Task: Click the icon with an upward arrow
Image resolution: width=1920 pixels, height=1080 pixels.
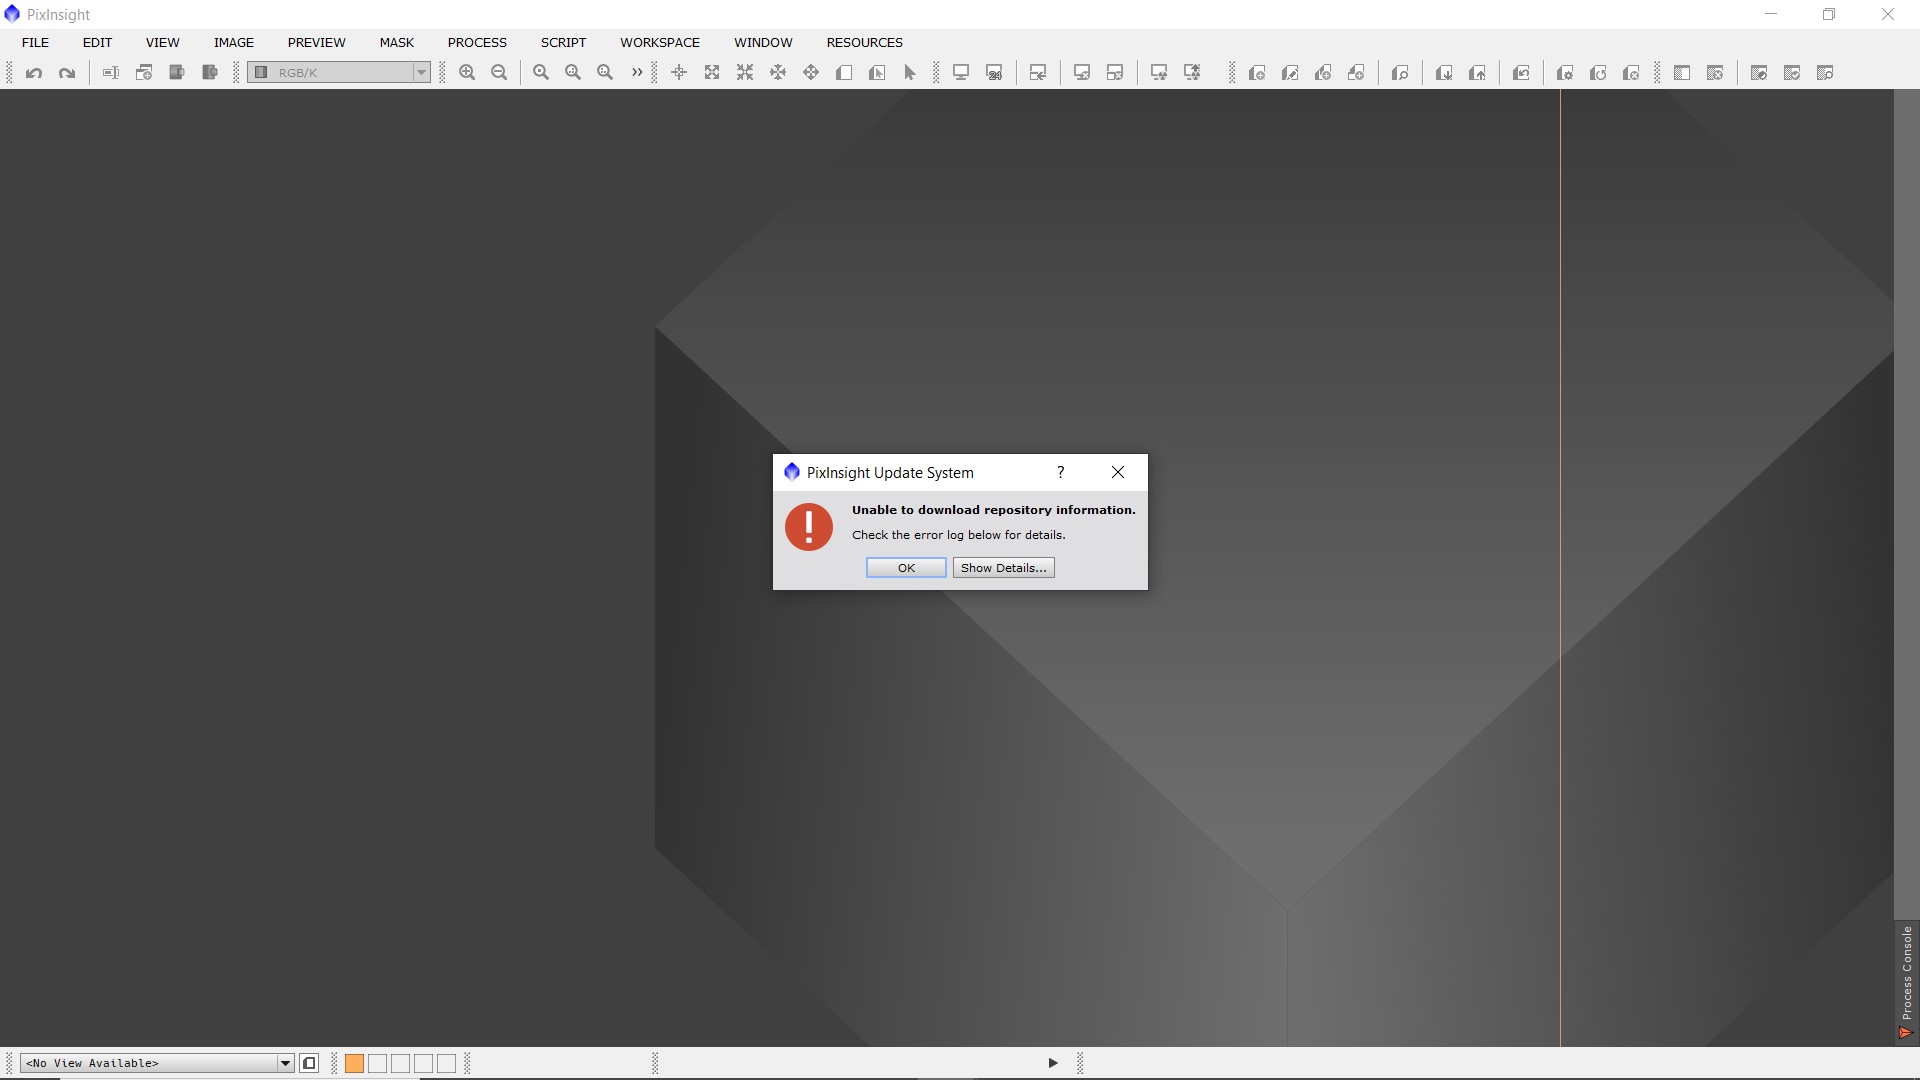Action: click(1477, 72)
